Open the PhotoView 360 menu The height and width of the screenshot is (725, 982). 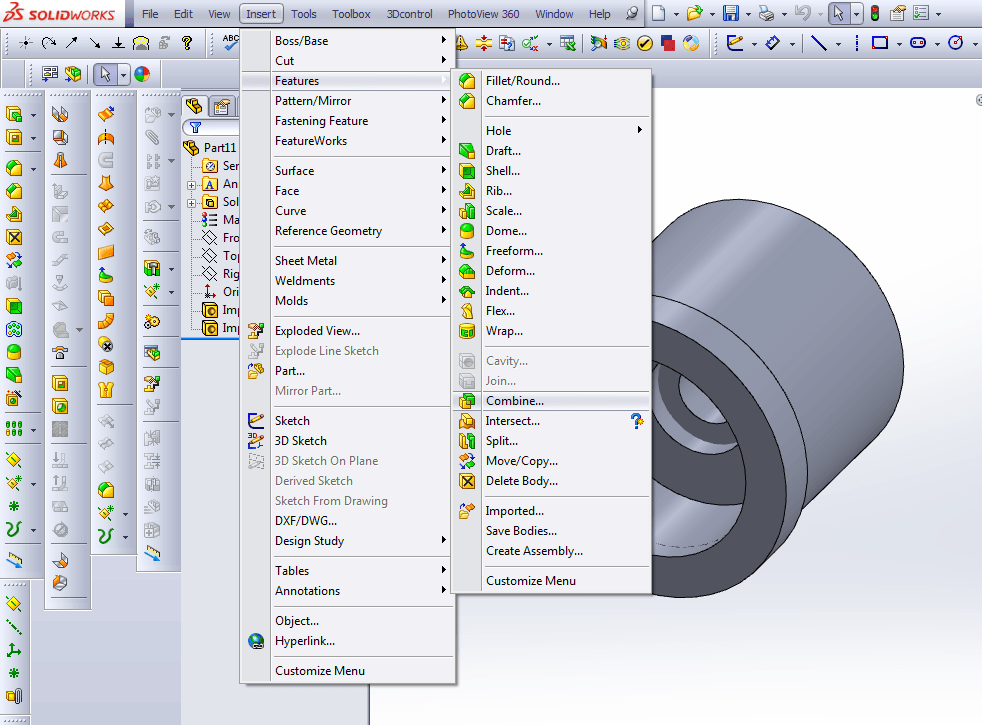point(483,14)
